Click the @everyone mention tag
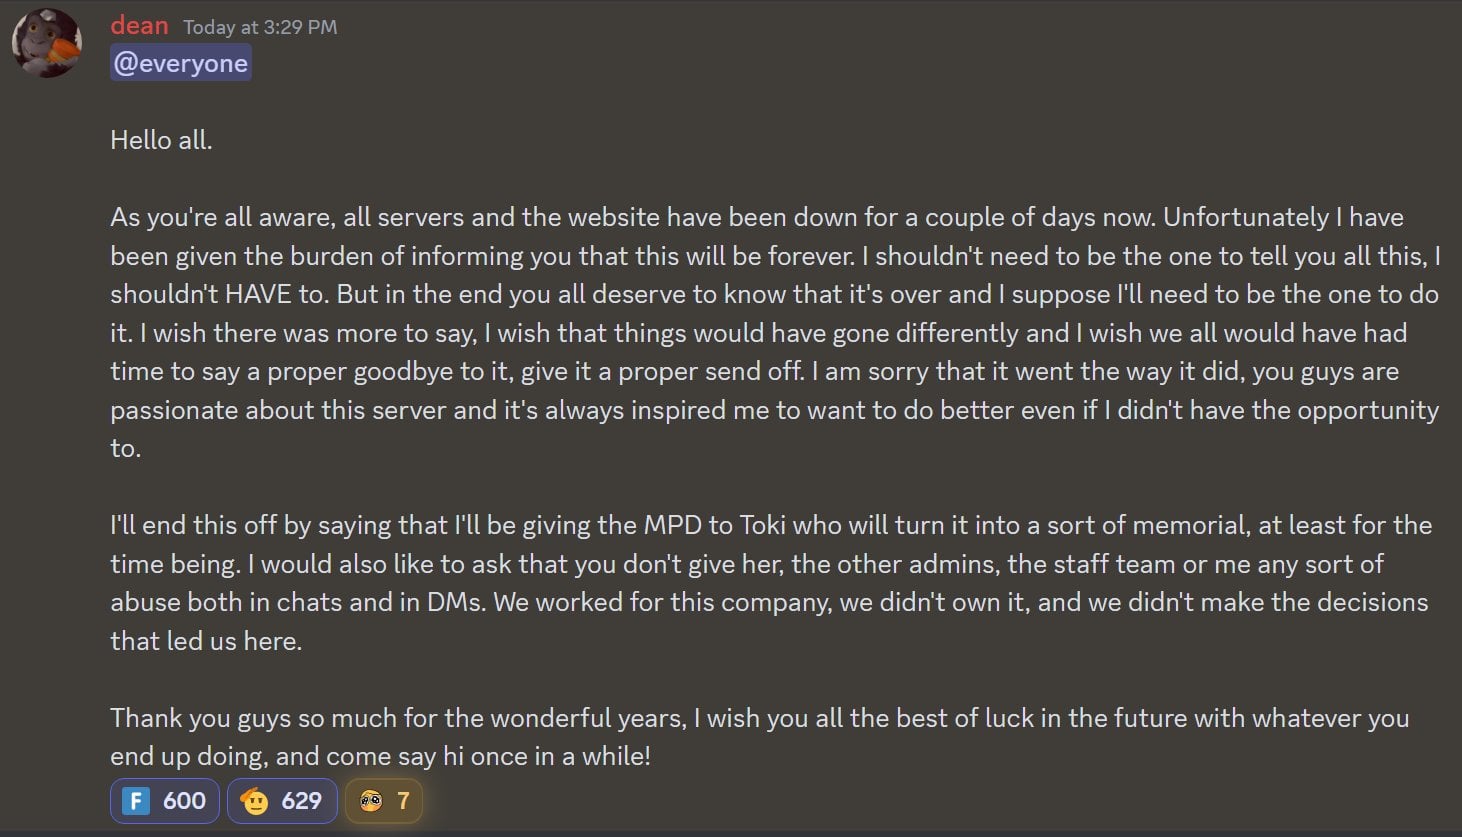 [x=180, y=63]
